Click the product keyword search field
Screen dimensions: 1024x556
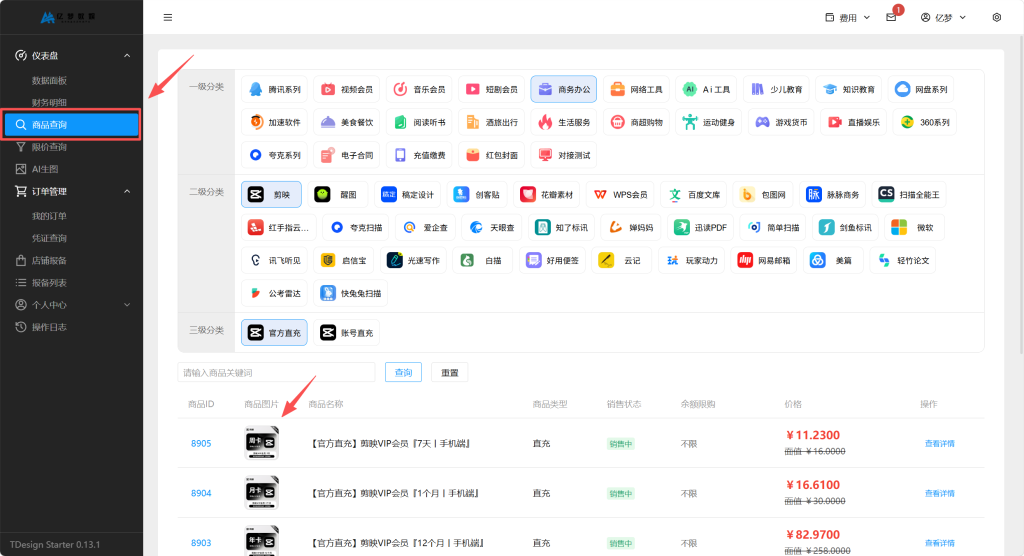click(276, 372)
